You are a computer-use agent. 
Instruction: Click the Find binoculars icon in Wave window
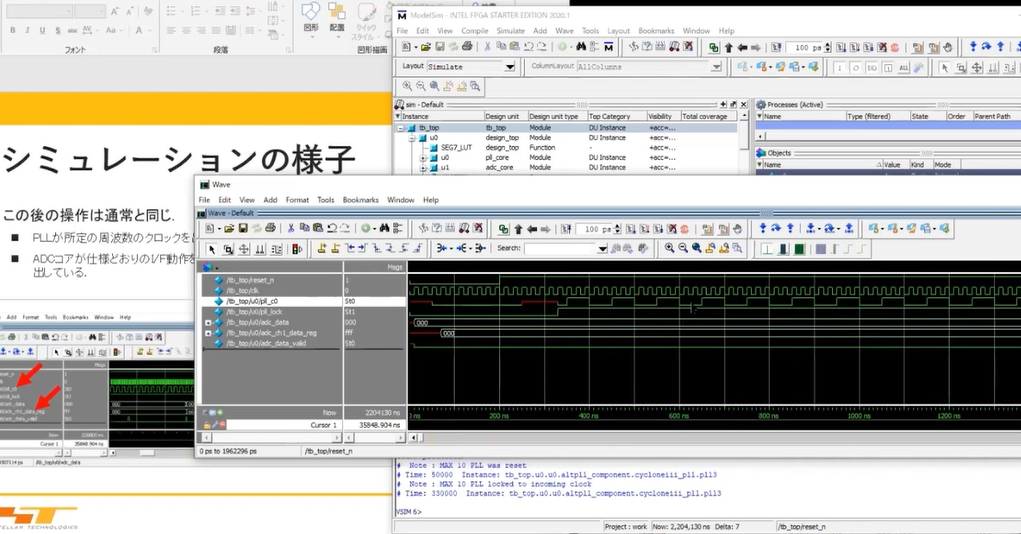[384, 228]
